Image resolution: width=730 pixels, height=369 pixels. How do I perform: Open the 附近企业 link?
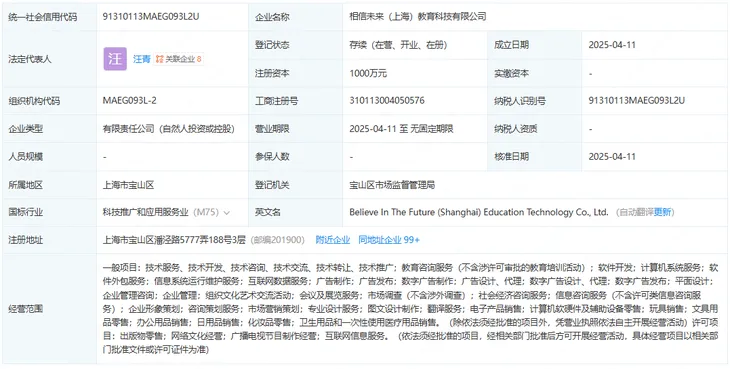333,240
